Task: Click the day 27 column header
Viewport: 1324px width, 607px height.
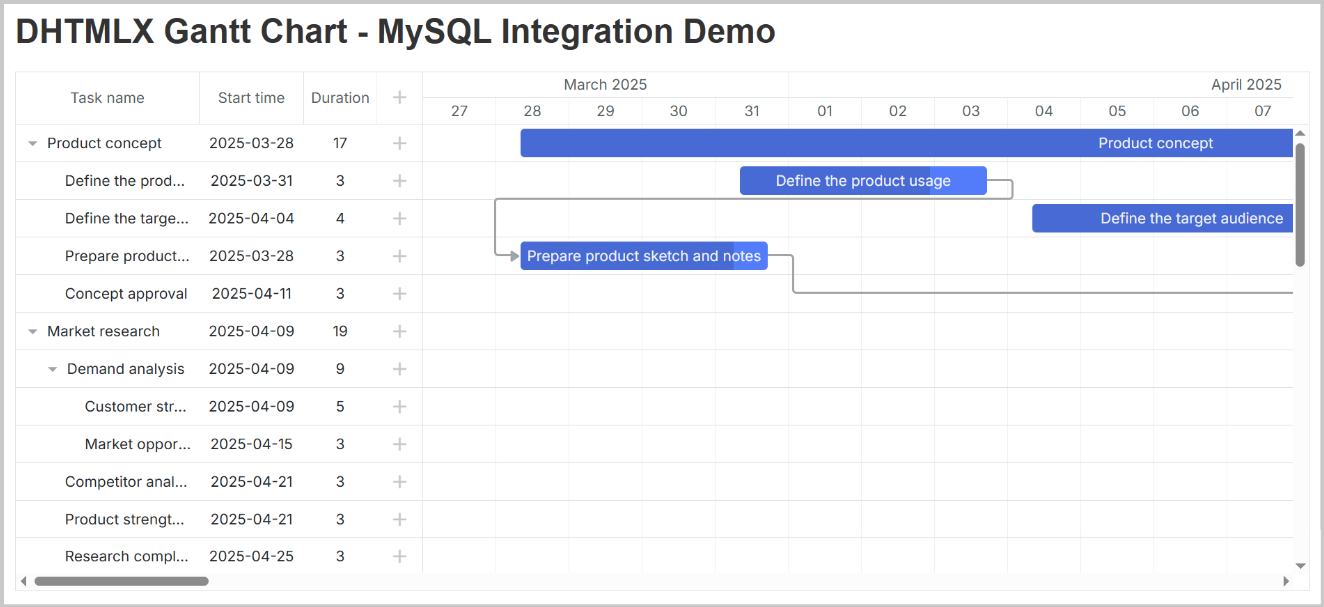Action: pyautogui.click(x=459, y=111)
